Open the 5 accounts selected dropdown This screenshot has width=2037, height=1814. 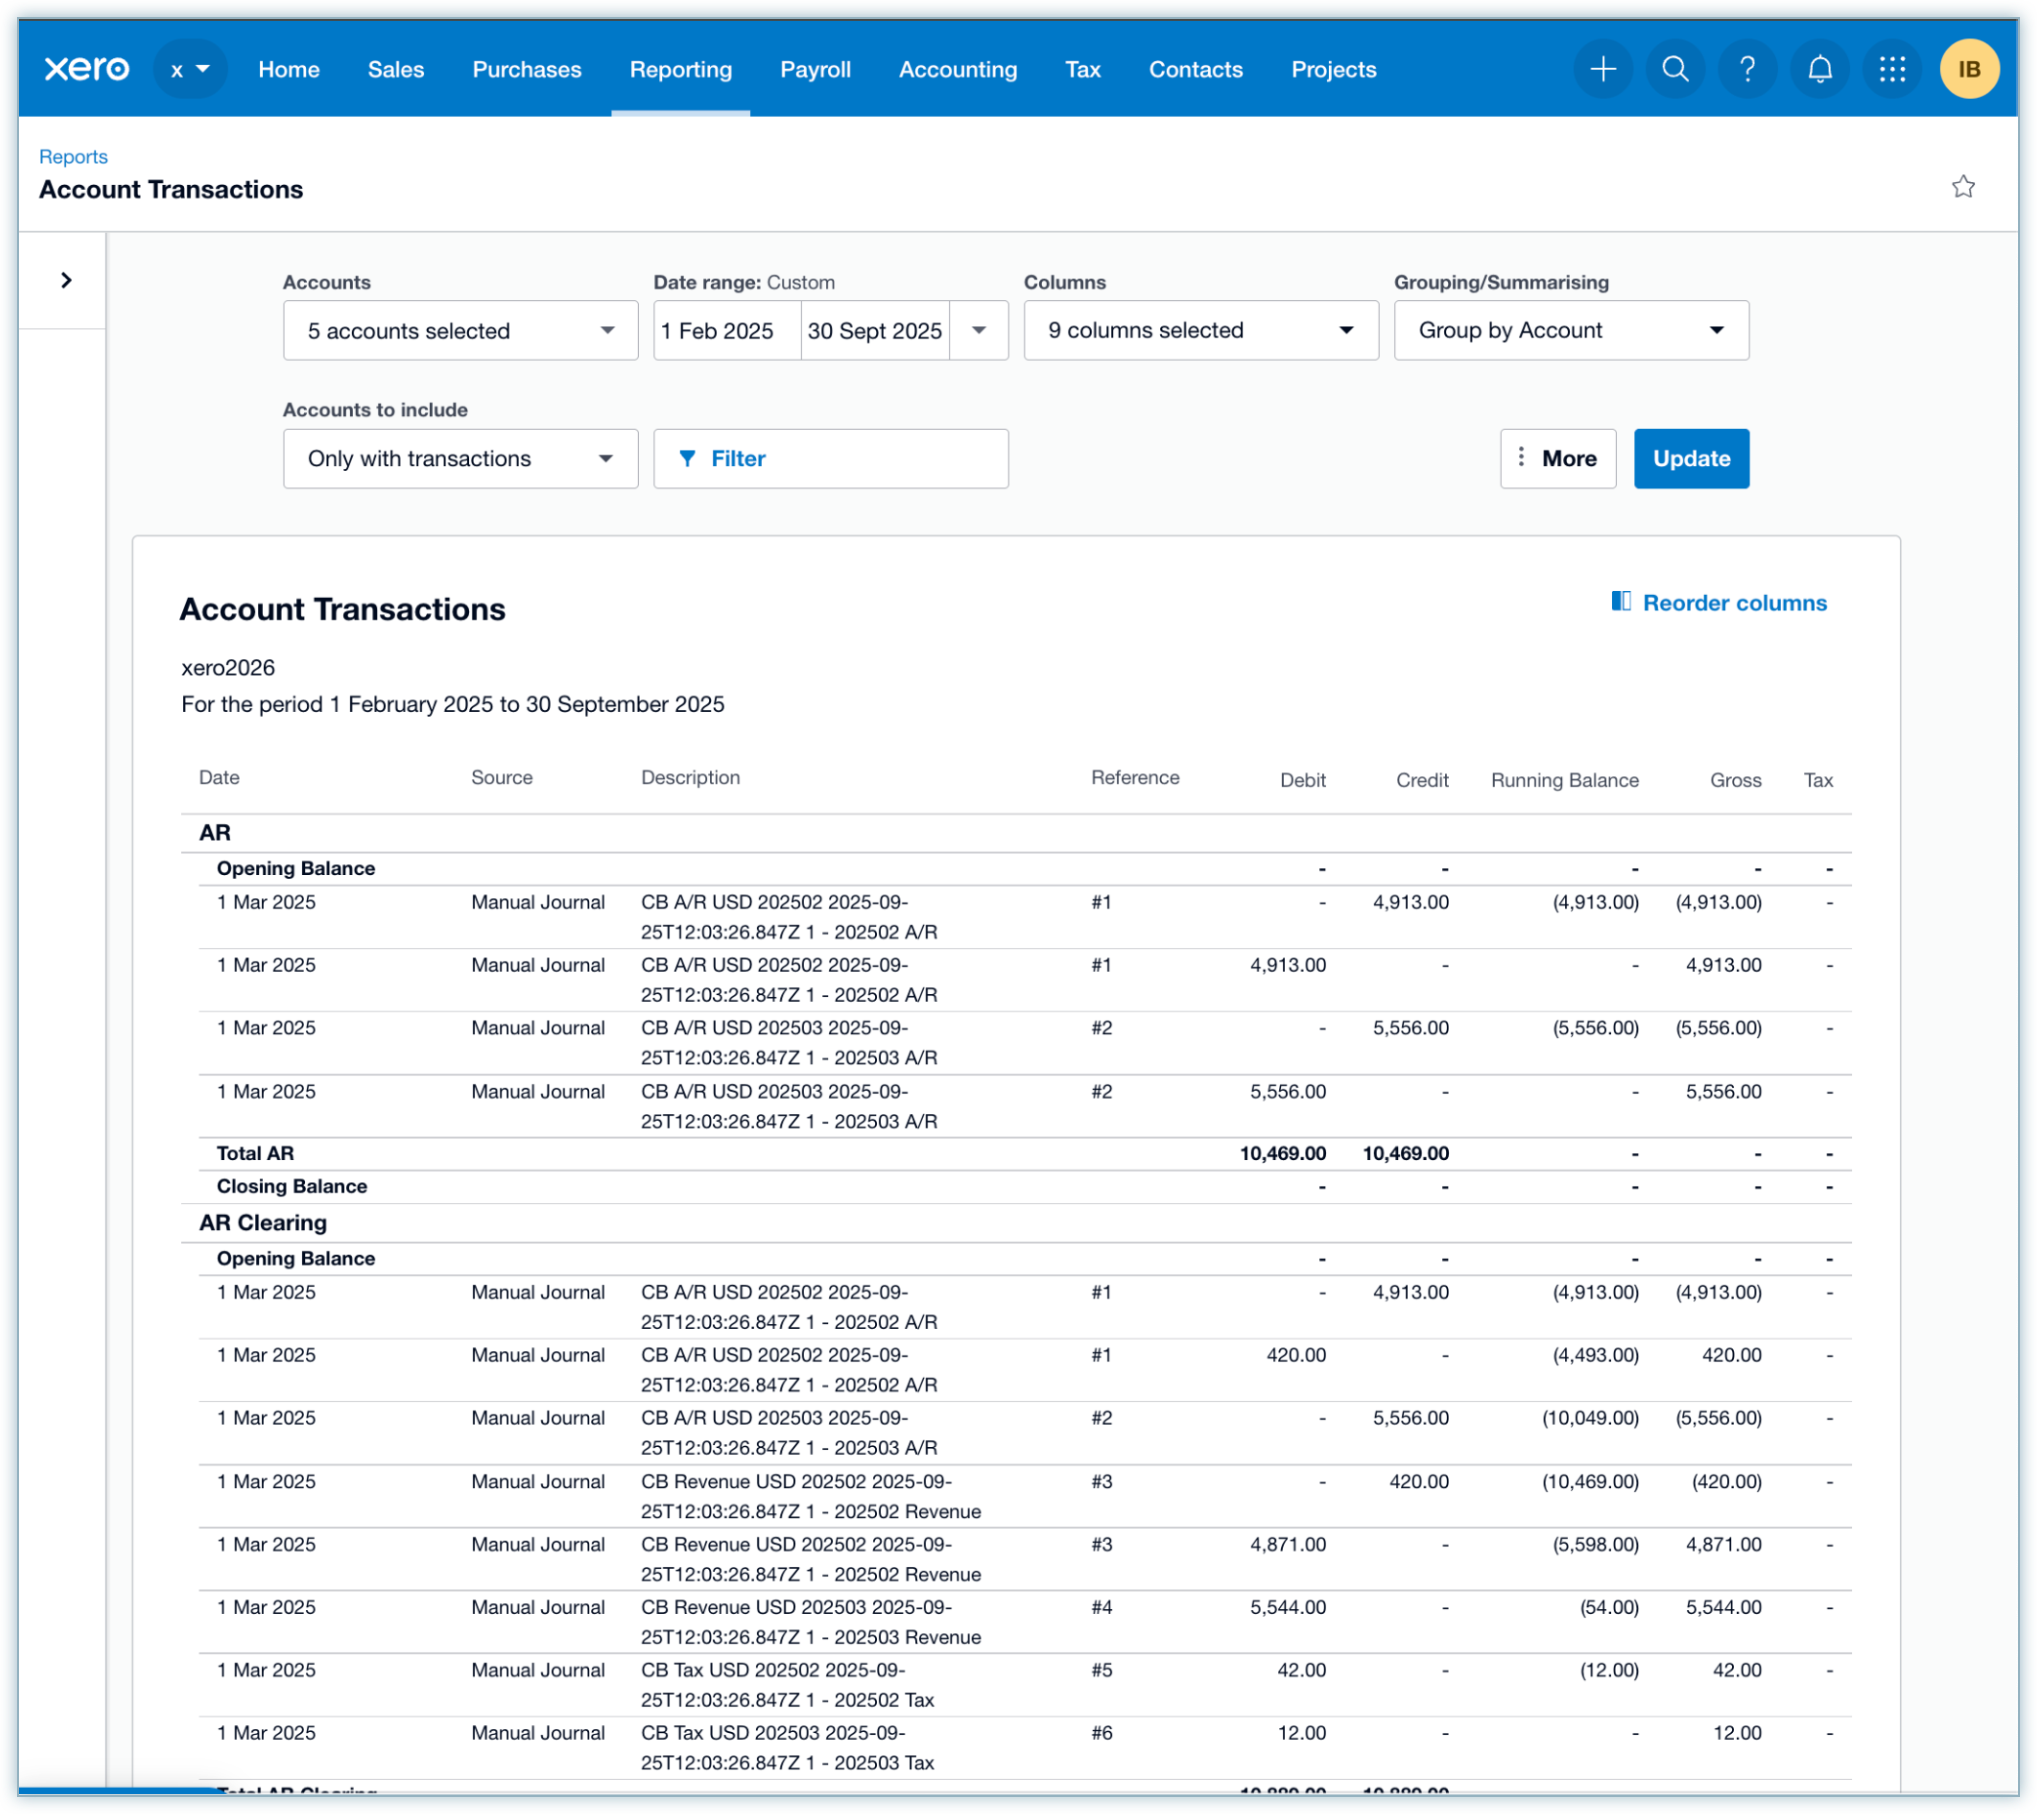point(460,331)
